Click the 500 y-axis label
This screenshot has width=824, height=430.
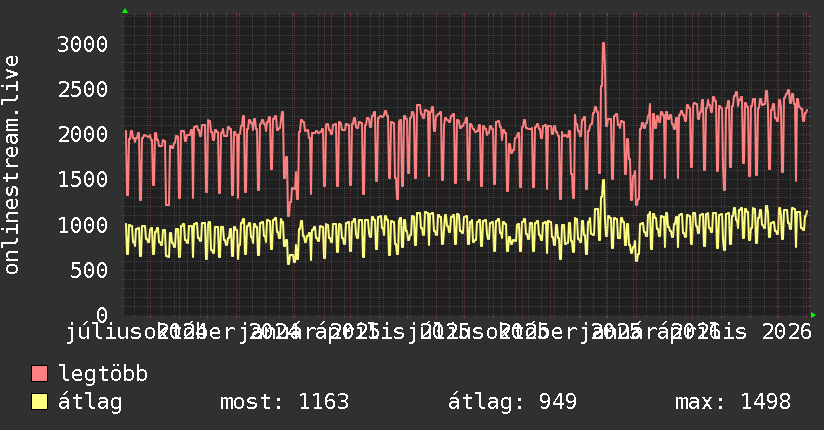(x=89, y=270)
